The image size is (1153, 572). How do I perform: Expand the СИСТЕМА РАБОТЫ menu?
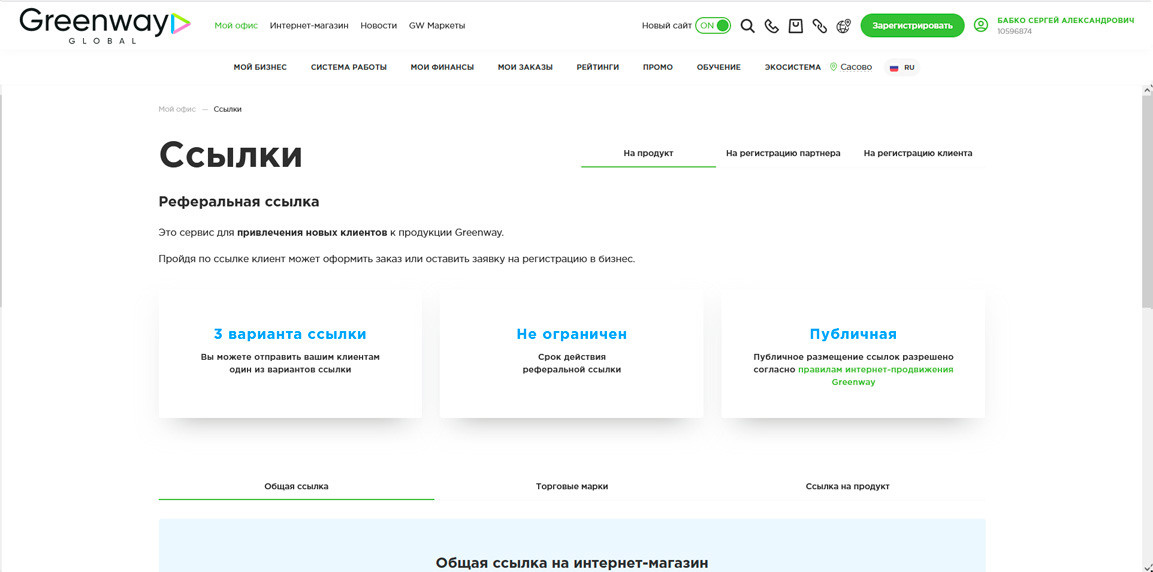click(x=349, y=67)
